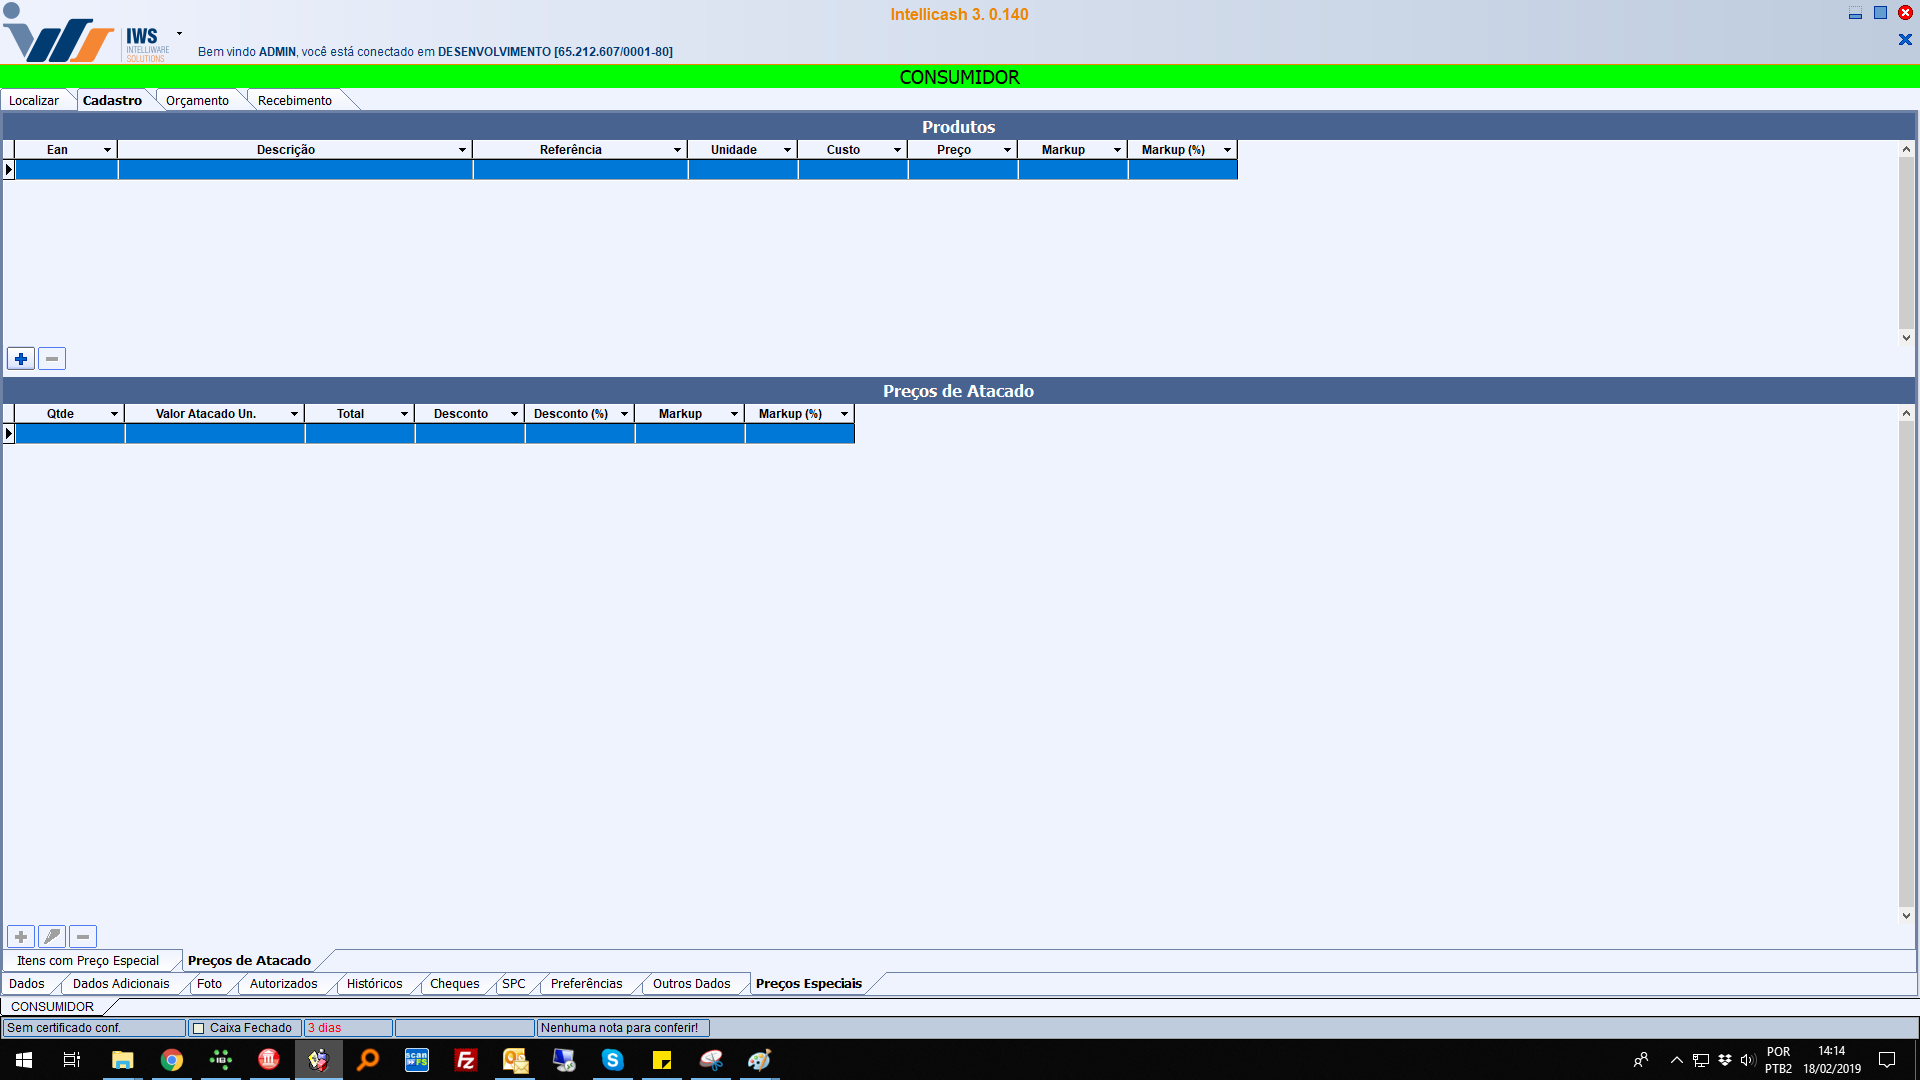Image resolution: width=1920 pixels, height=1080 pixels.
Task: Click the Nenhuma nota para conferir status
Action: [x=620, y=1028]
